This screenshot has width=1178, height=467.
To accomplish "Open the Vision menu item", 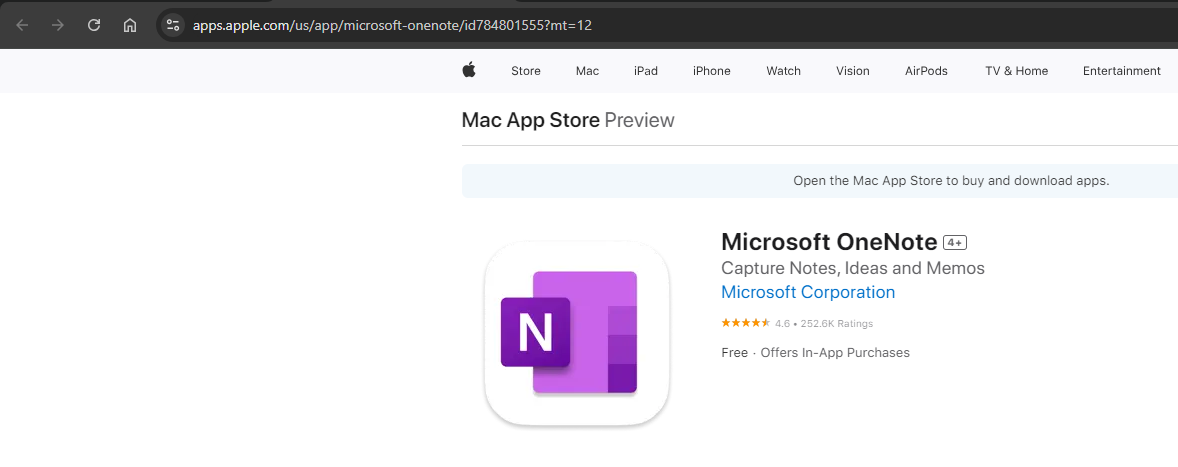I will (x=853, y=71).
